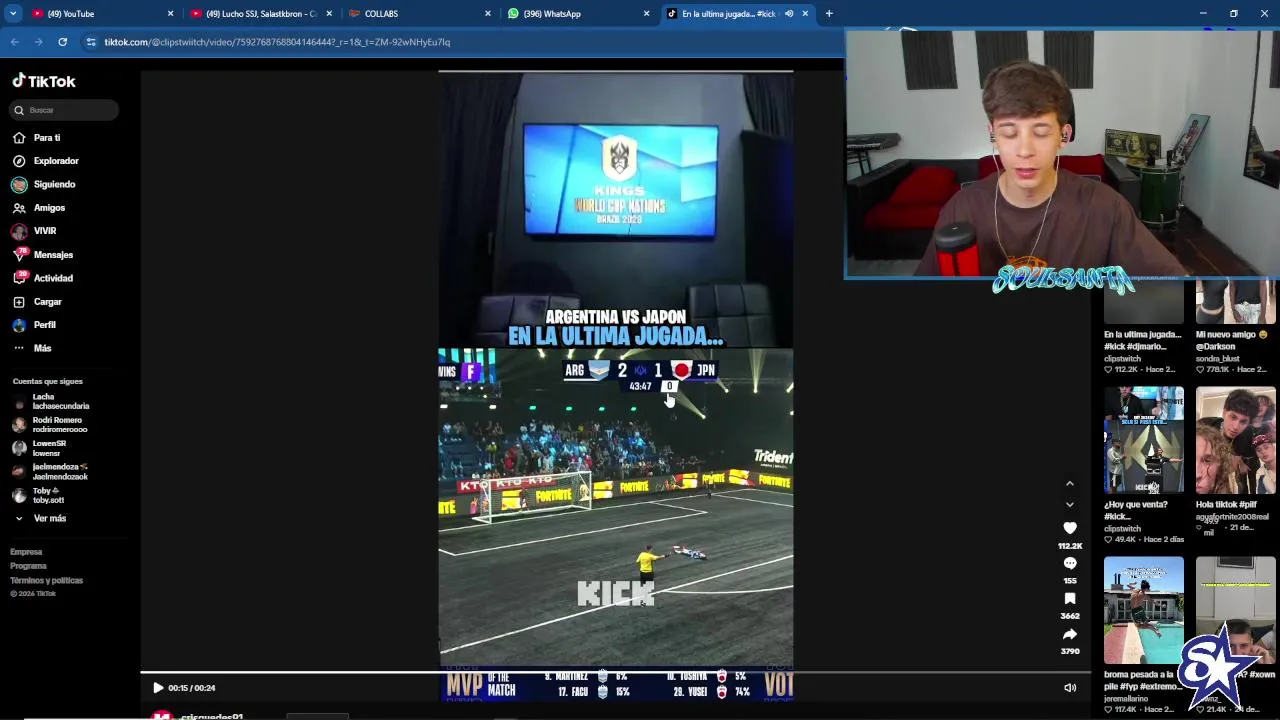Click the clipstwitch author under En la ultima jugada
Screen dimensions: 1280x720
1121,358
